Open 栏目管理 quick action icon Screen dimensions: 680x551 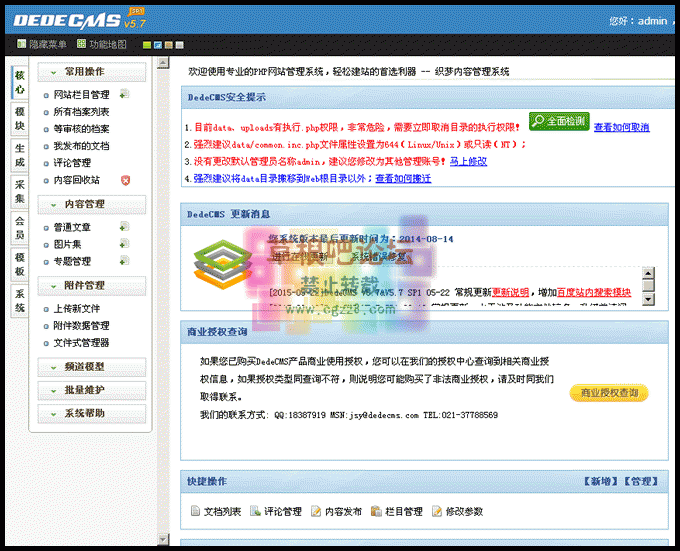click(x=376, y=511)
